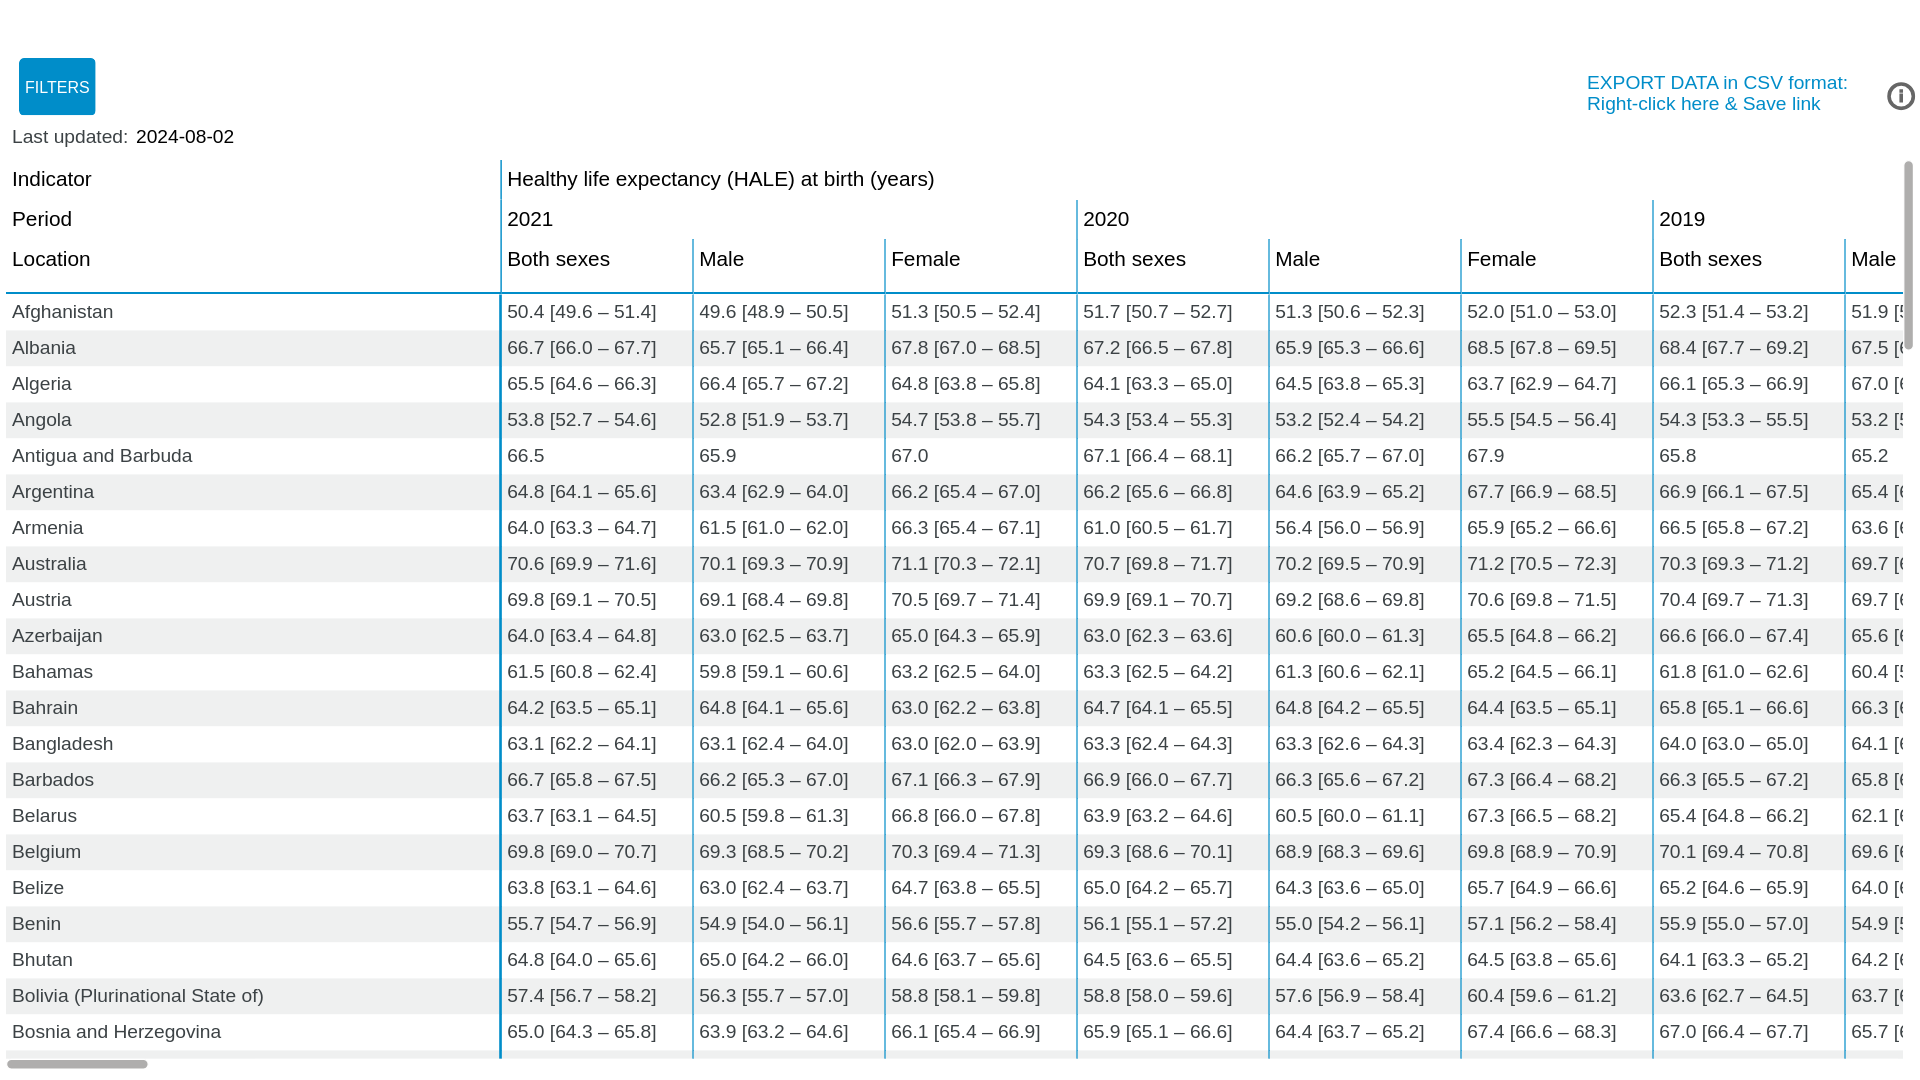Click the Healthy life expectancy indicator title

tap(720, 179)
